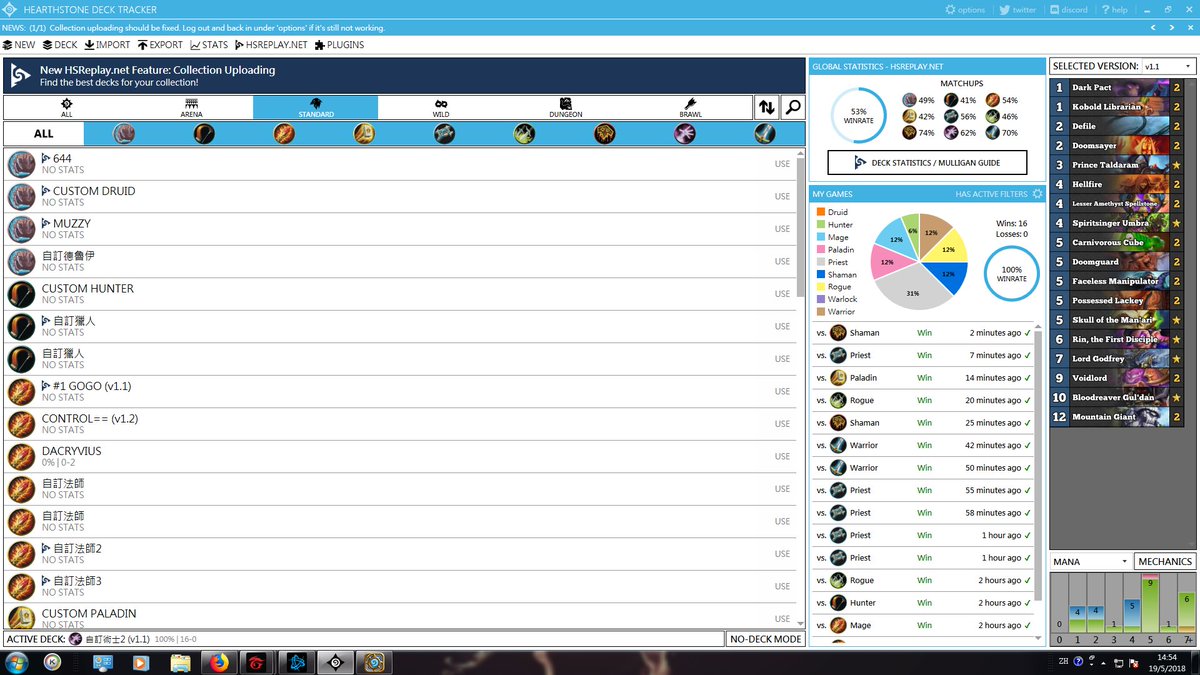Filter decks by Mage class icon
This screenshot has height=675, width=1200.
point(284,133)
